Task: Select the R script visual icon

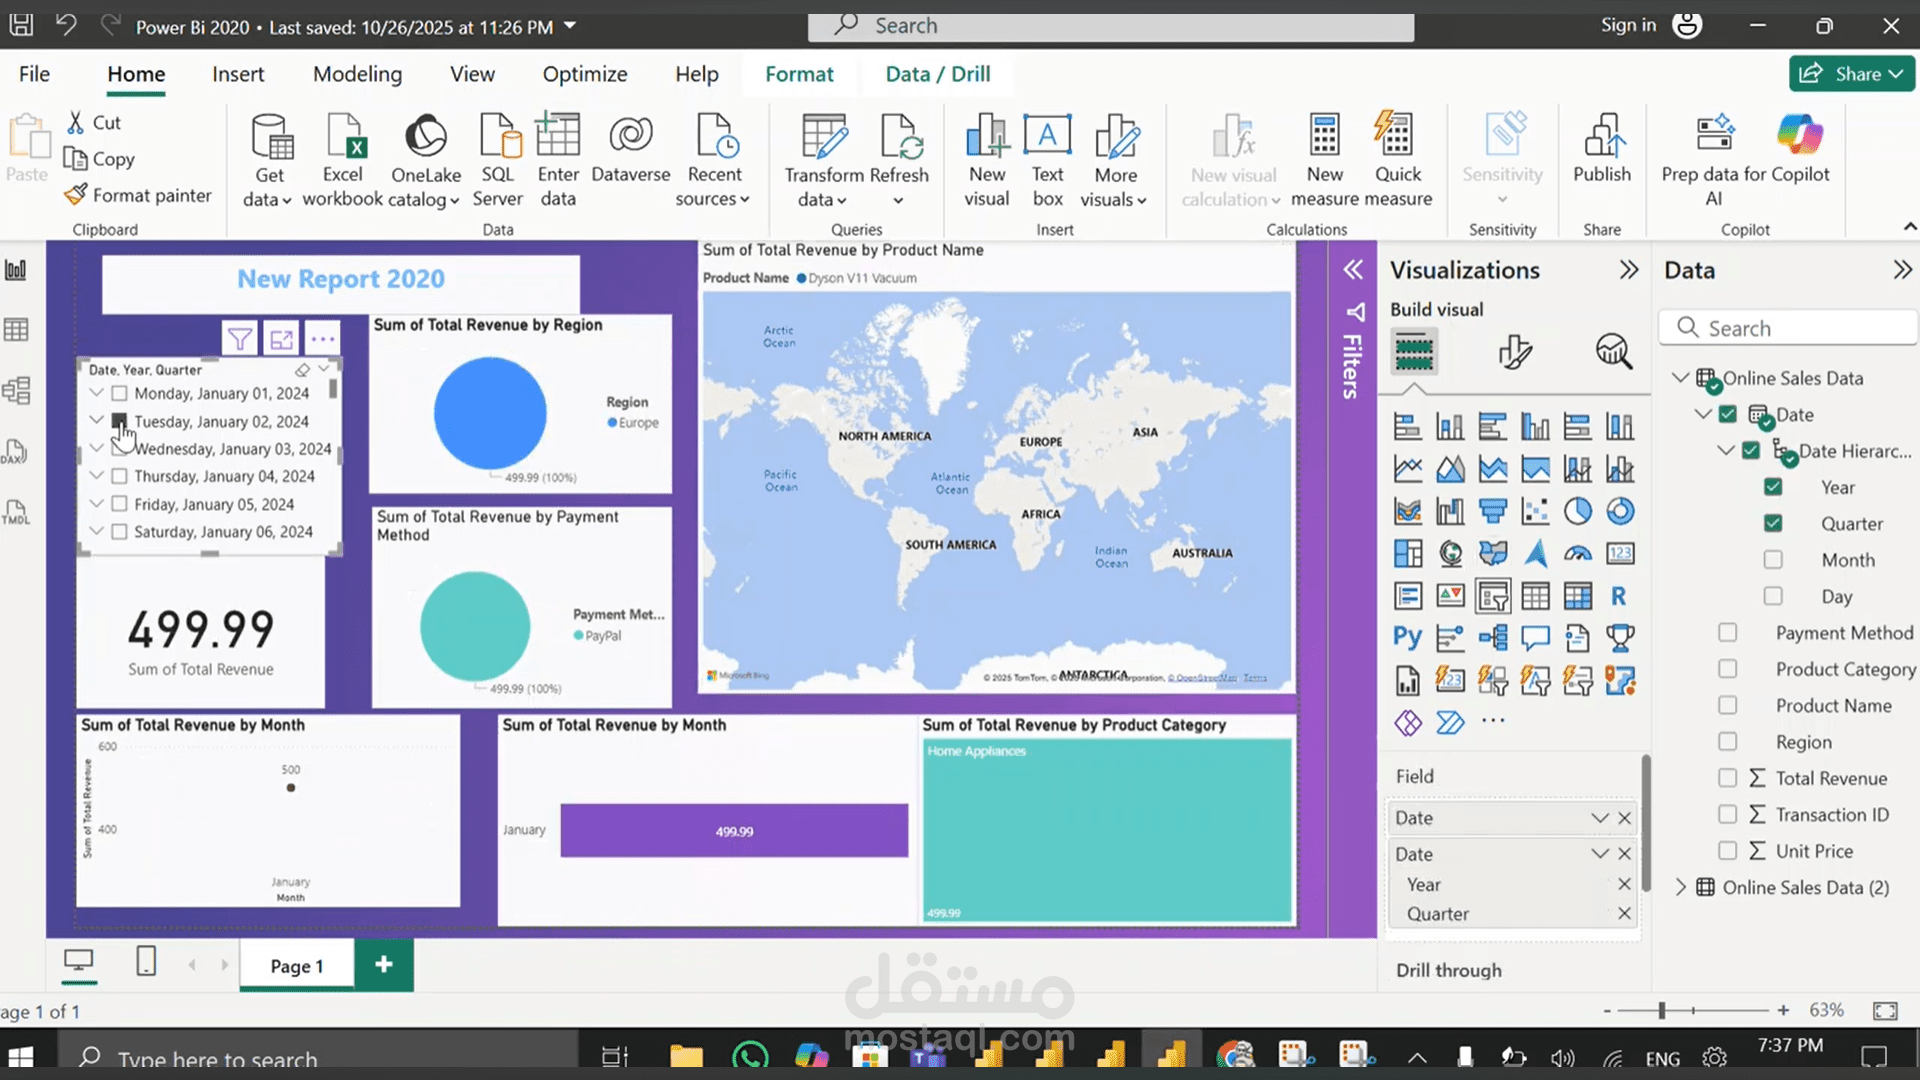Action: [1619, 596]
